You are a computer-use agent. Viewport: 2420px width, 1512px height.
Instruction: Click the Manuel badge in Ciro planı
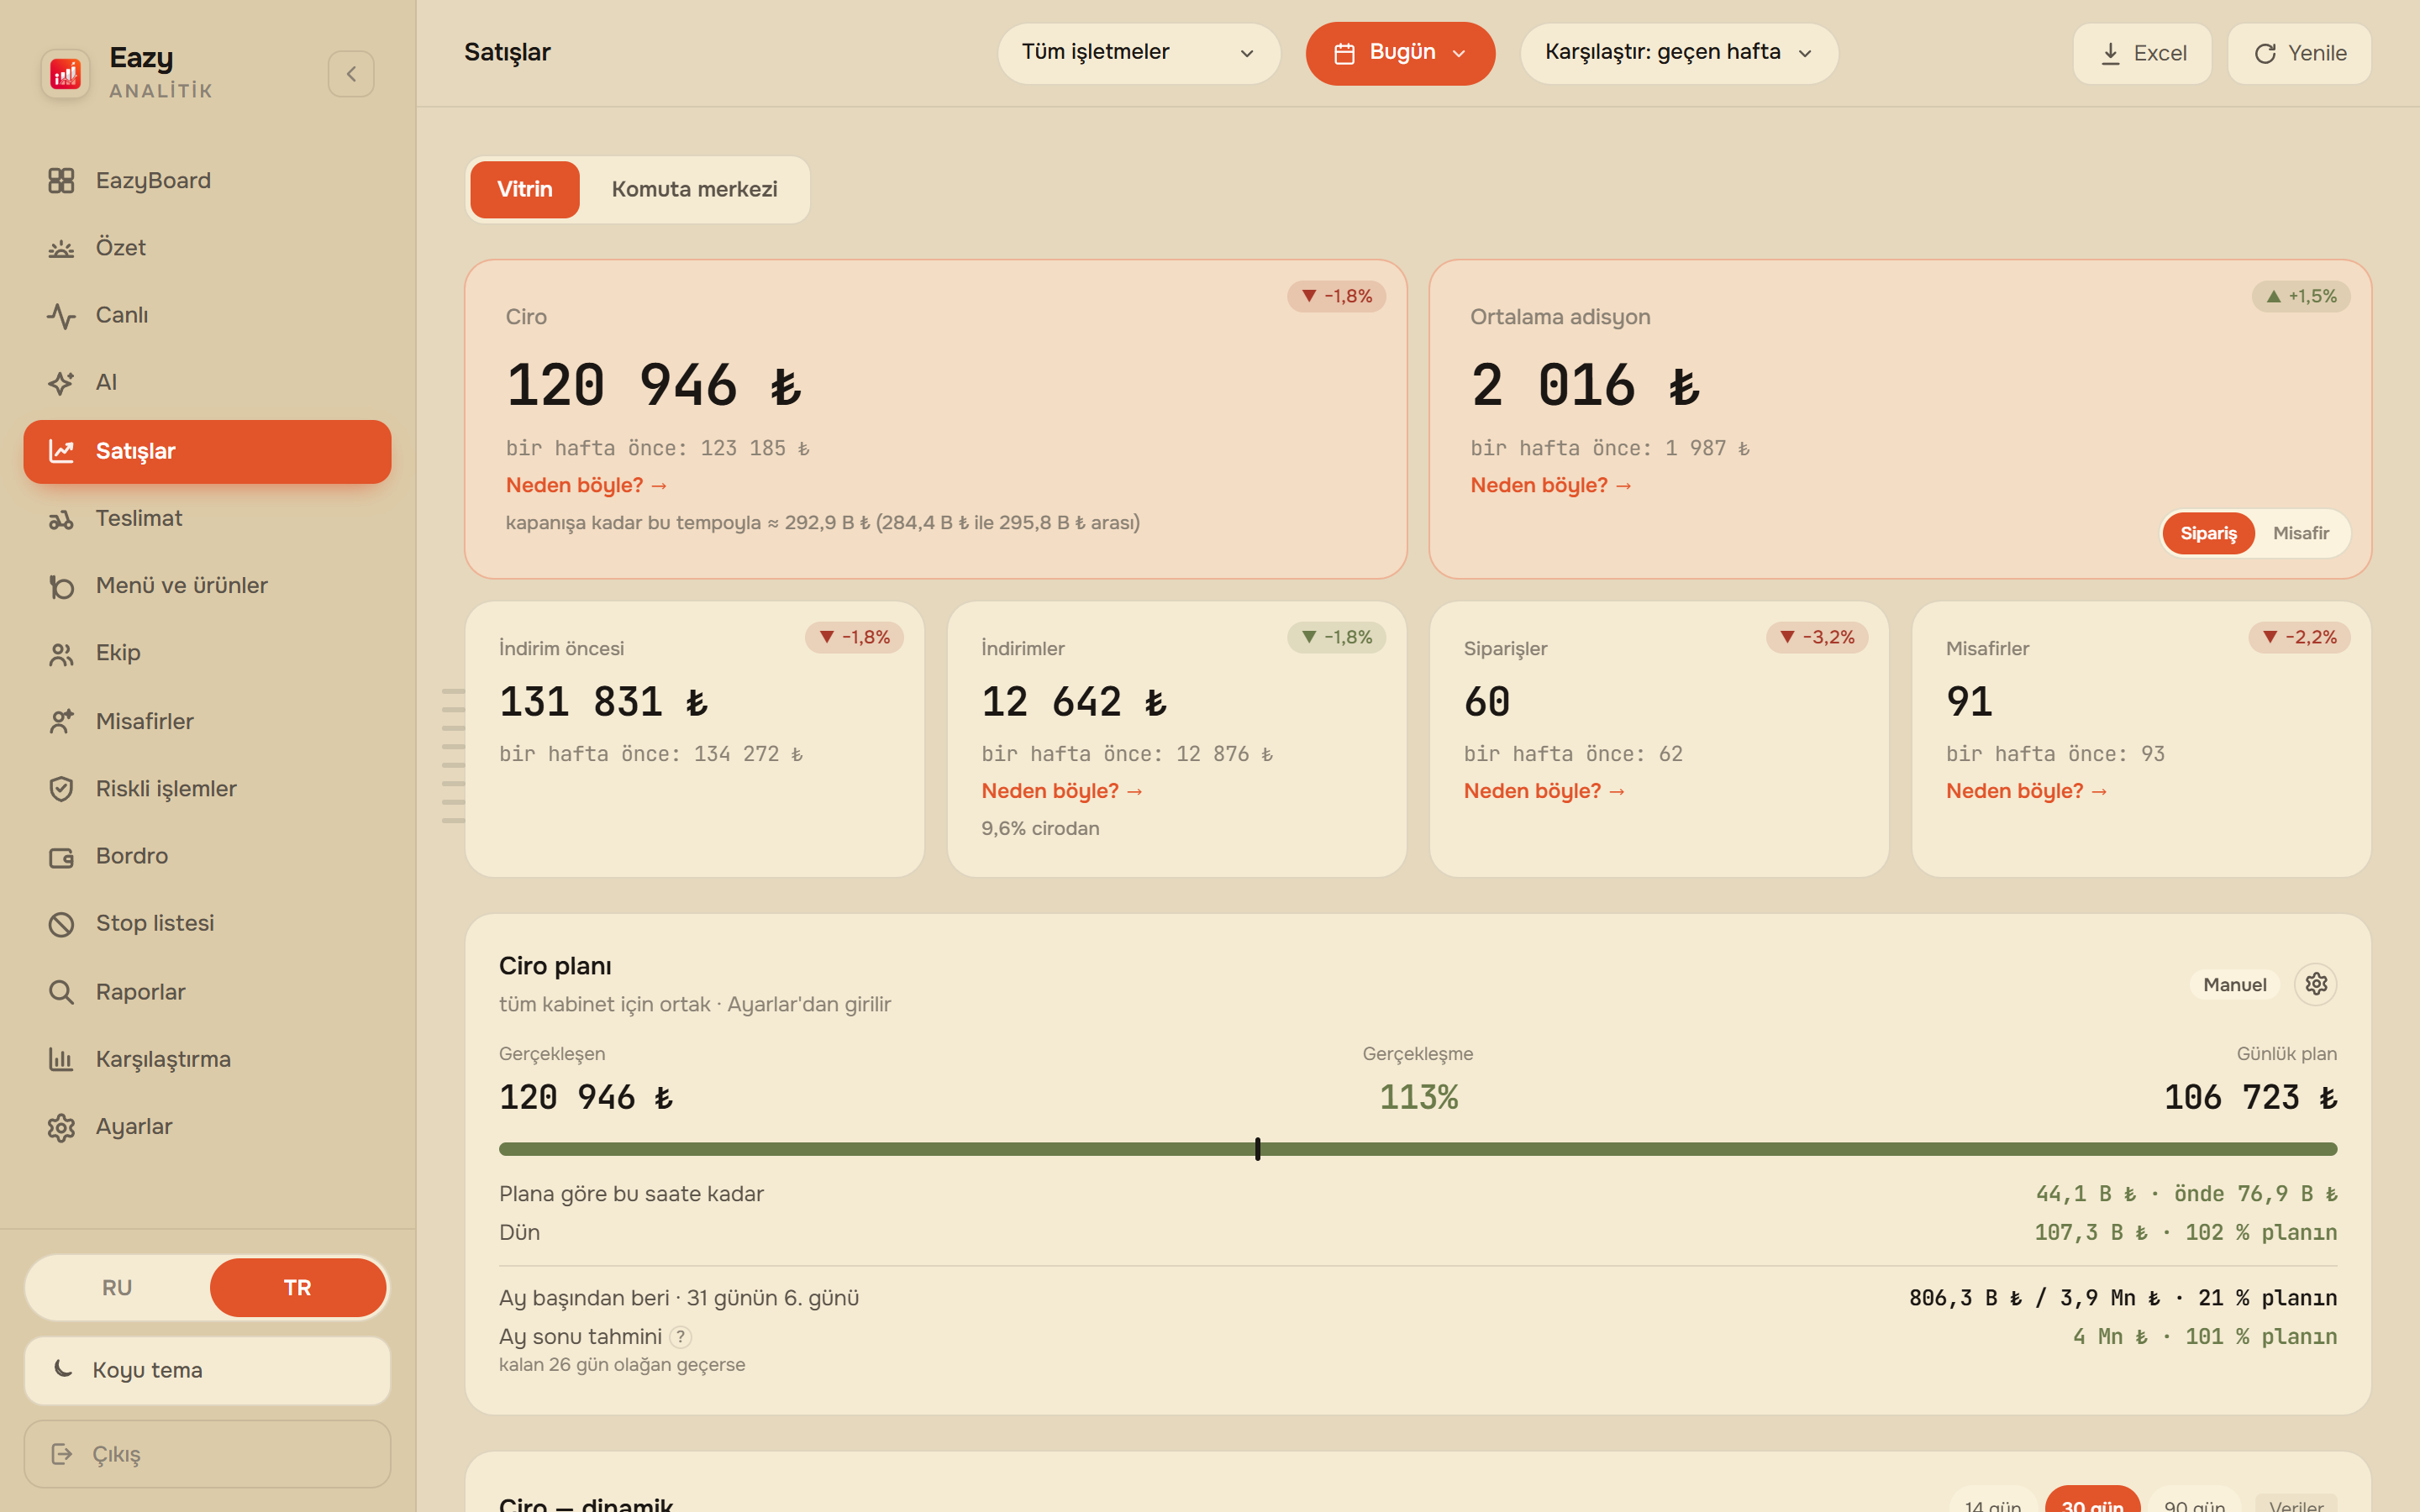[x=2235, y=984]
